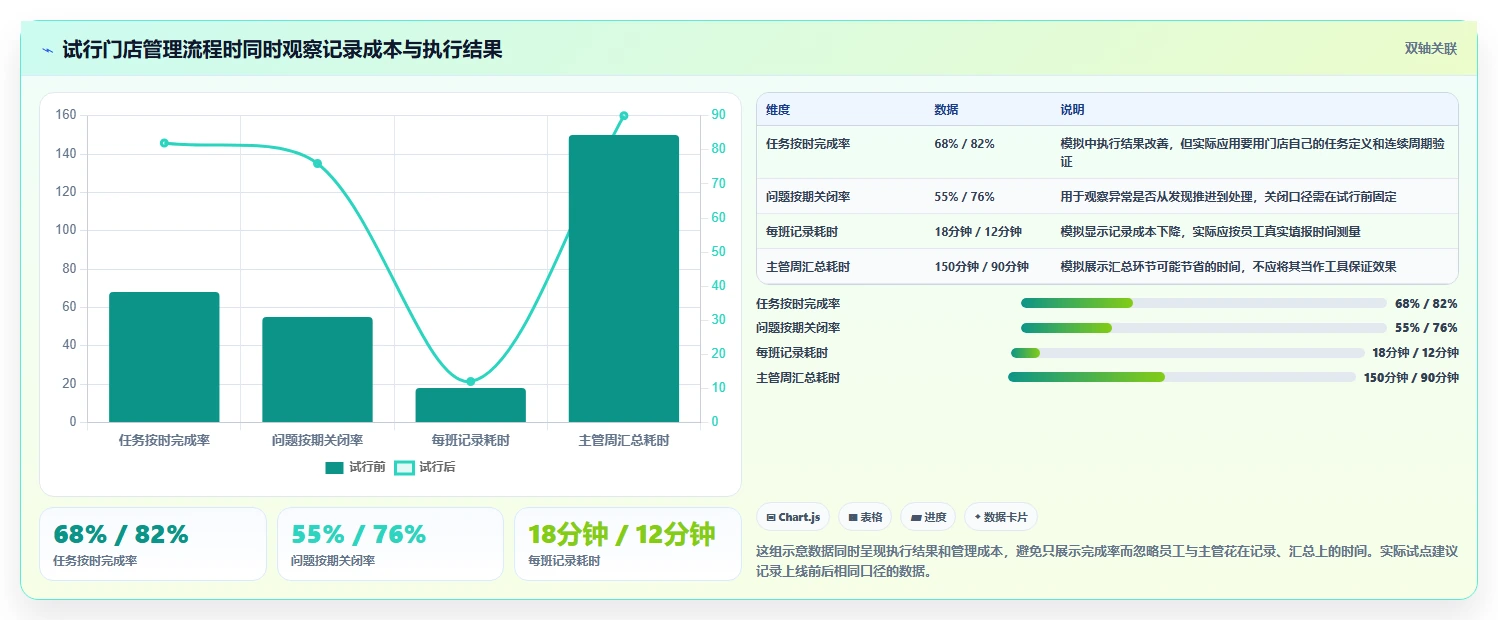Click the 表格 tag chip
Screen dimensions: 1498x620
pyautogui.click(x=865, y=517)
